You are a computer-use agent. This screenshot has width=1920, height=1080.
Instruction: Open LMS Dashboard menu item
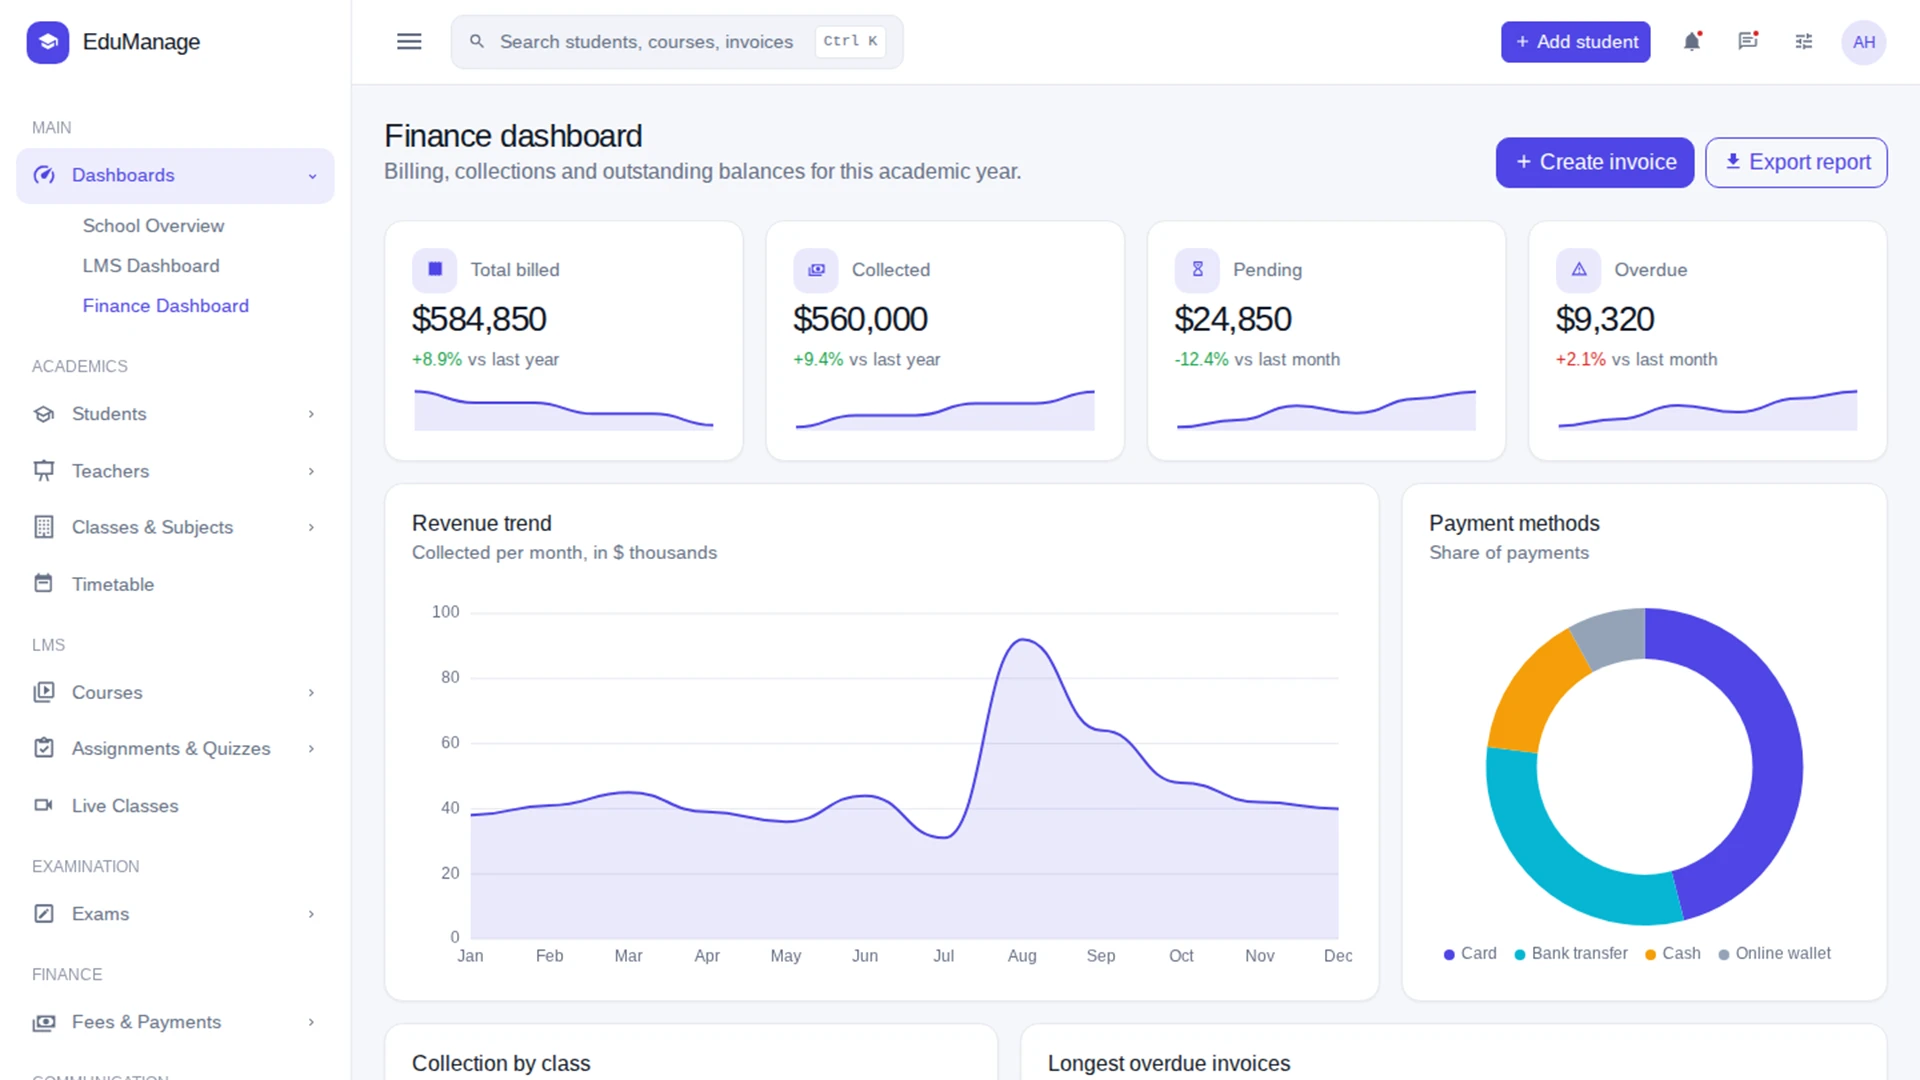151,266
